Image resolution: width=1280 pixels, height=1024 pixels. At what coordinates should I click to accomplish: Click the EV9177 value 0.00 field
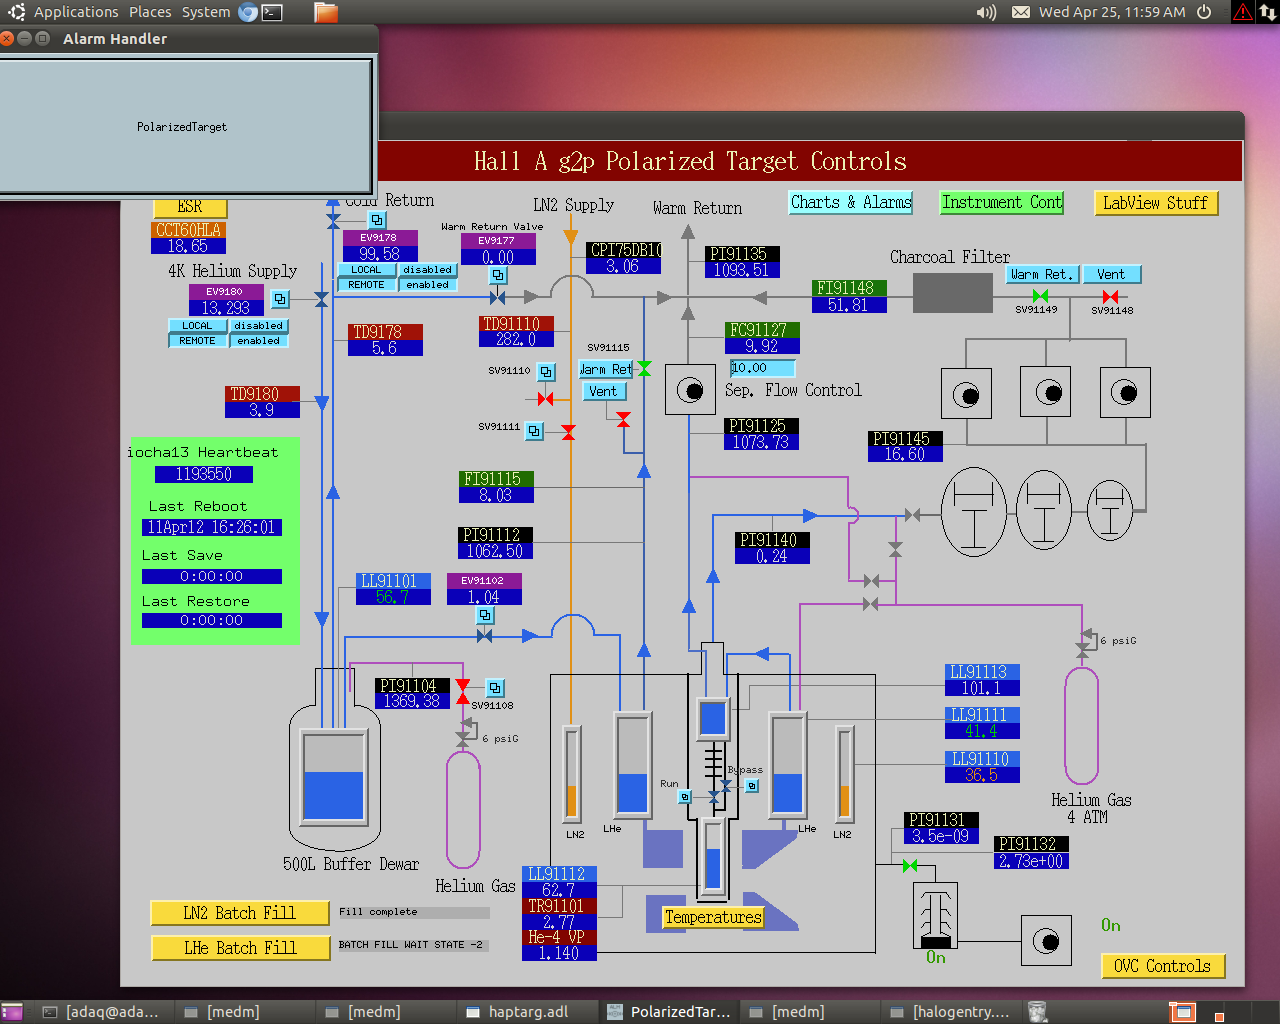(498, 257)
